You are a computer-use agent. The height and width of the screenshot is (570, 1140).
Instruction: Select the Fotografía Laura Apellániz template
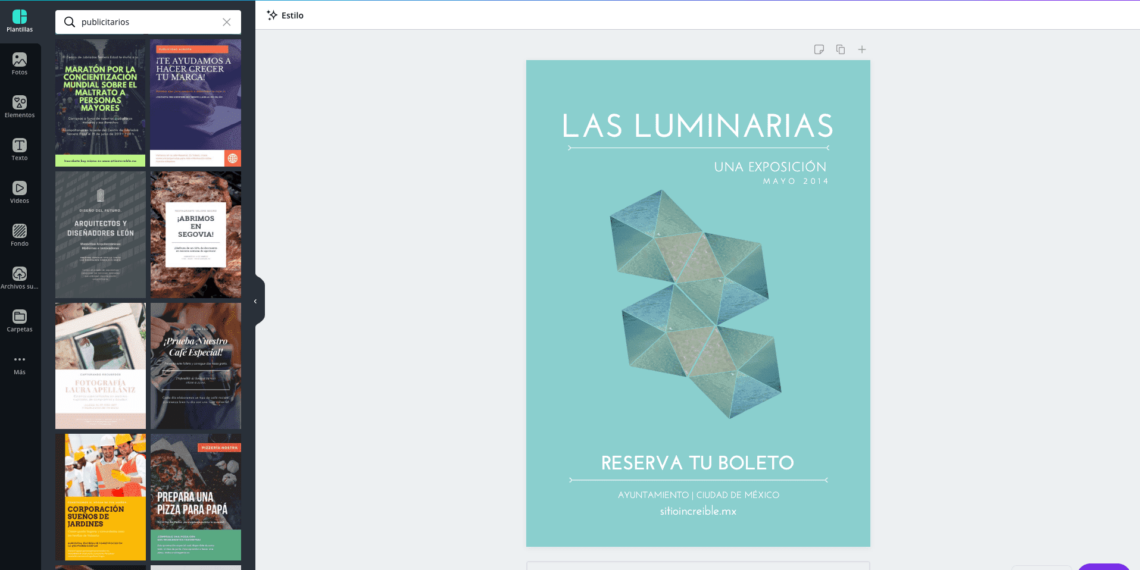[x=100, y=366]
